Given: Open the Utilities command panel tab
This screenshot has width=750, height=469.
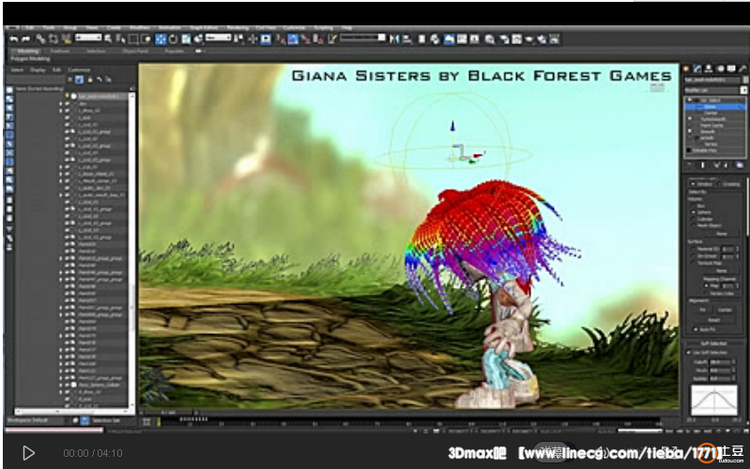Looking at the screenshot, I should click(x=742, y=69).
